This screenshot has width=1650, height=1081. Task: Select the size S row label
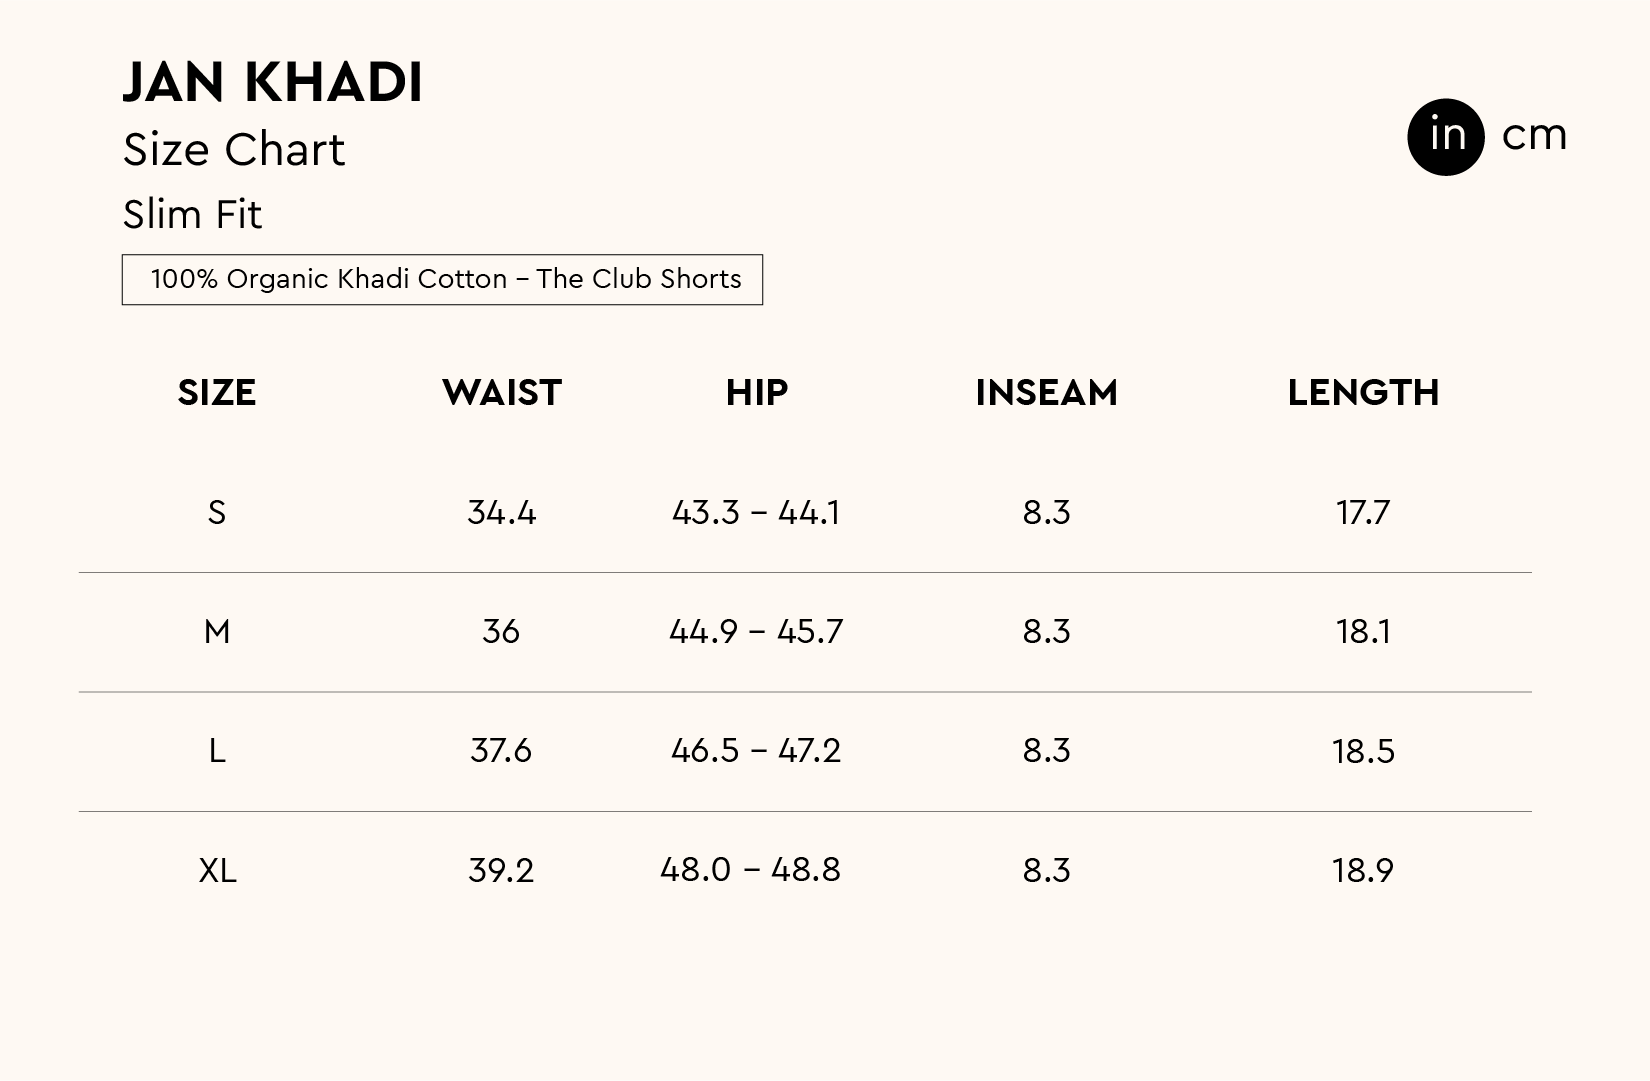pyautogui.click(x=217, y=513)
